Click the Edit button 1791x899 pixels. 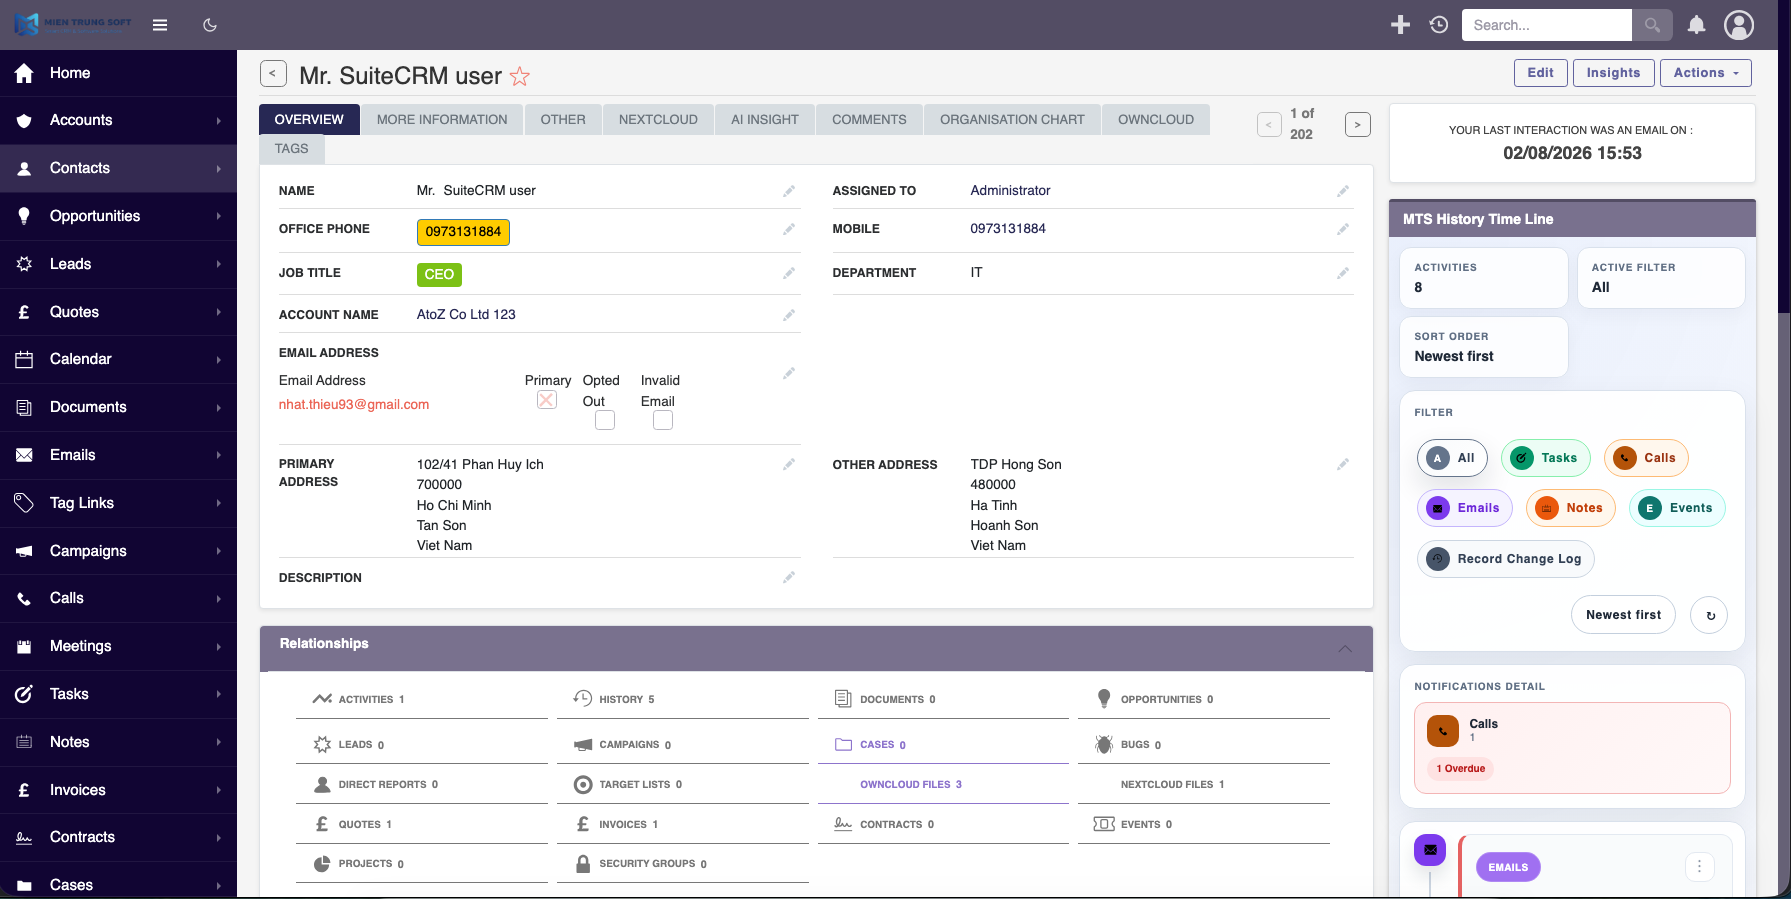1540,73
